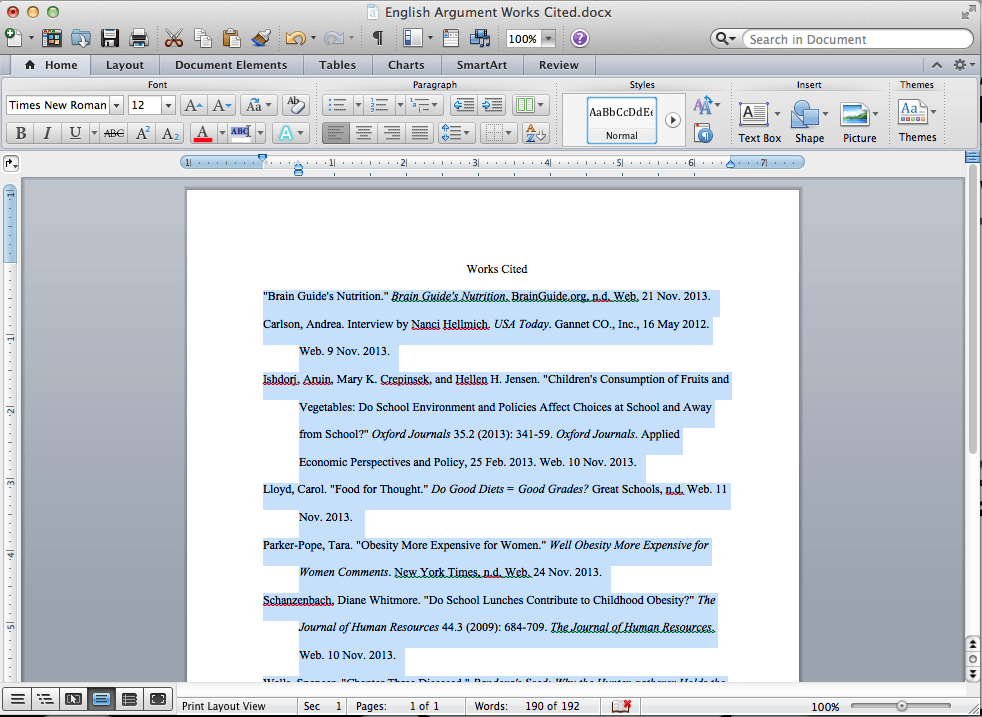Start a numbered list

coord(380,105)
